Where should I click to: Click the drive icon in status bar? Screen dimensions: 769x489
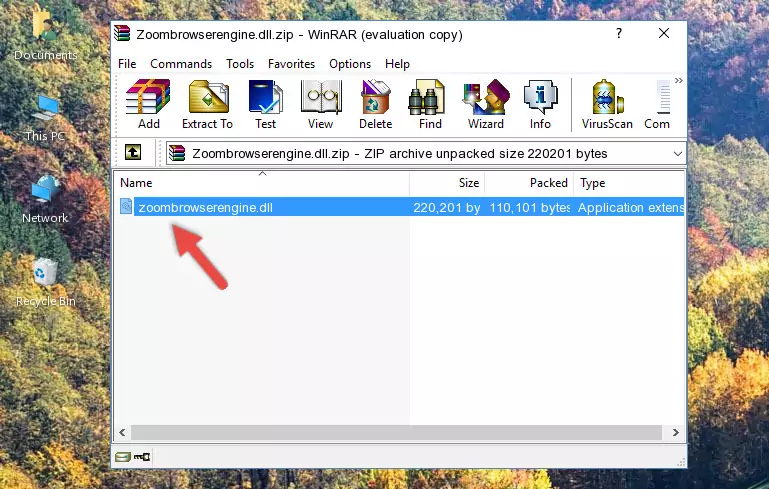click(x=122, y=457)
